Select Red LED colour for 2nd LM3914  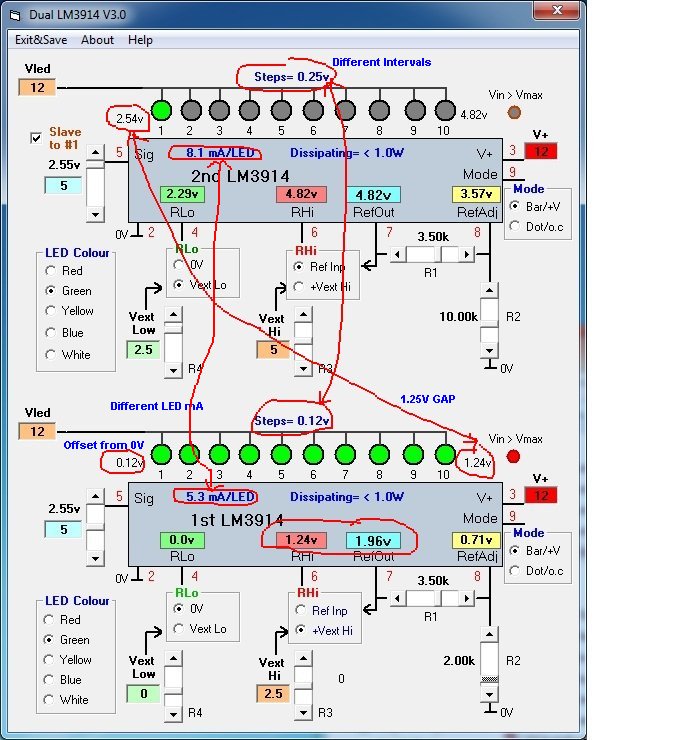coord(50,270)
